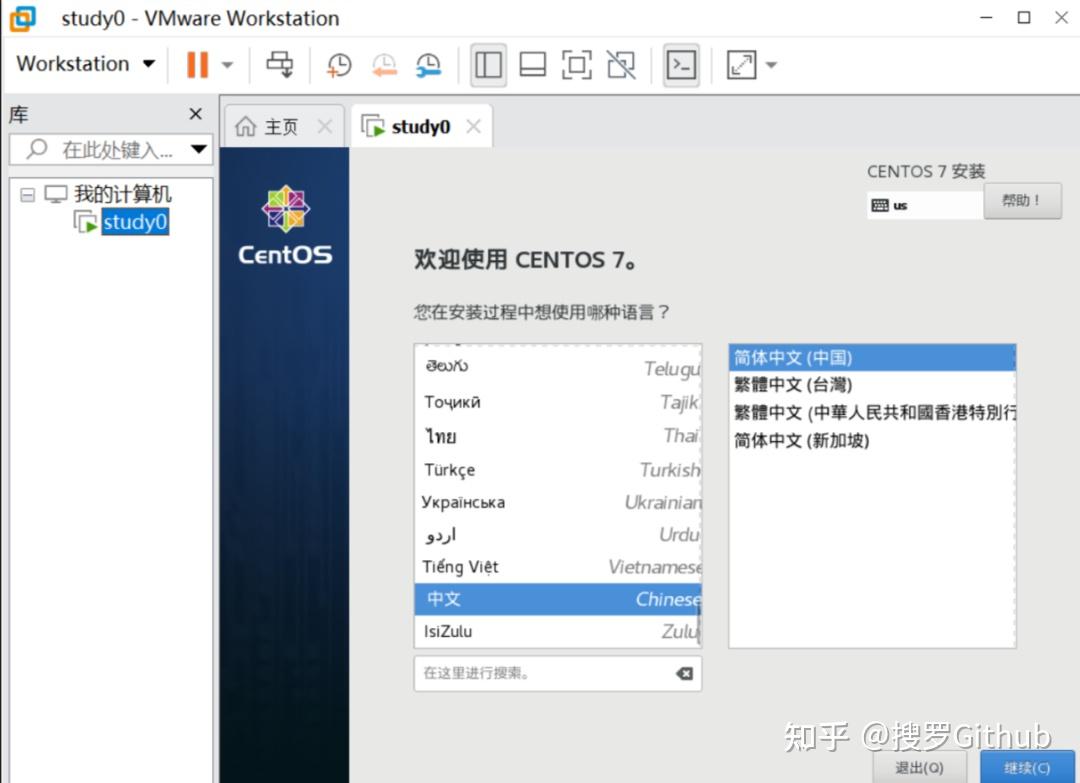Open the Workstation menu dropdown

pos(85,64)
